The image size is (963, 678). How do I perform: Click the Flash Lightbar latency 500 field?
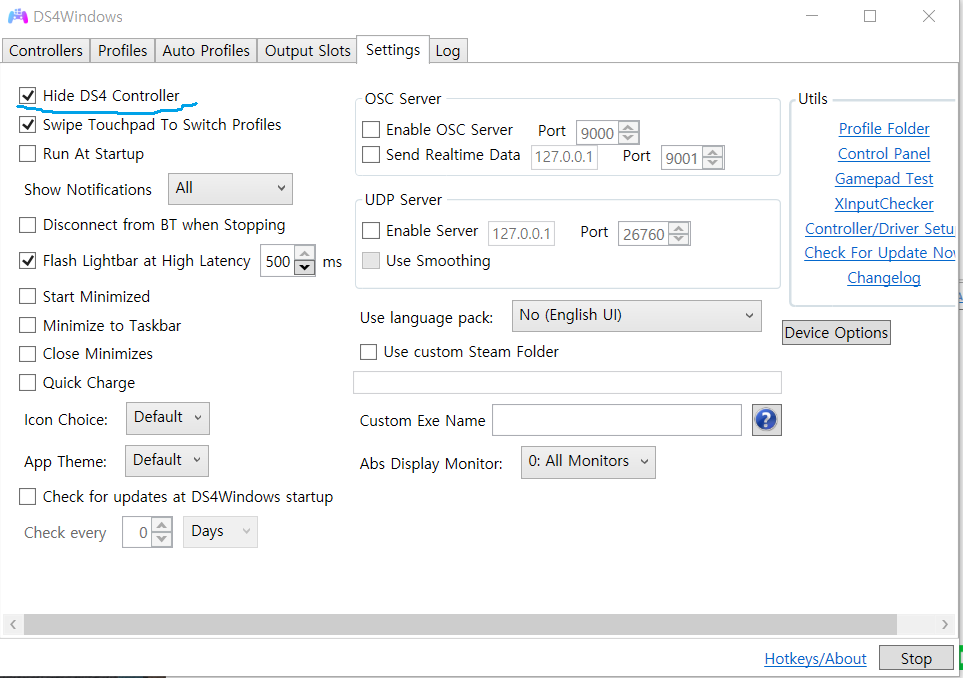278,261
